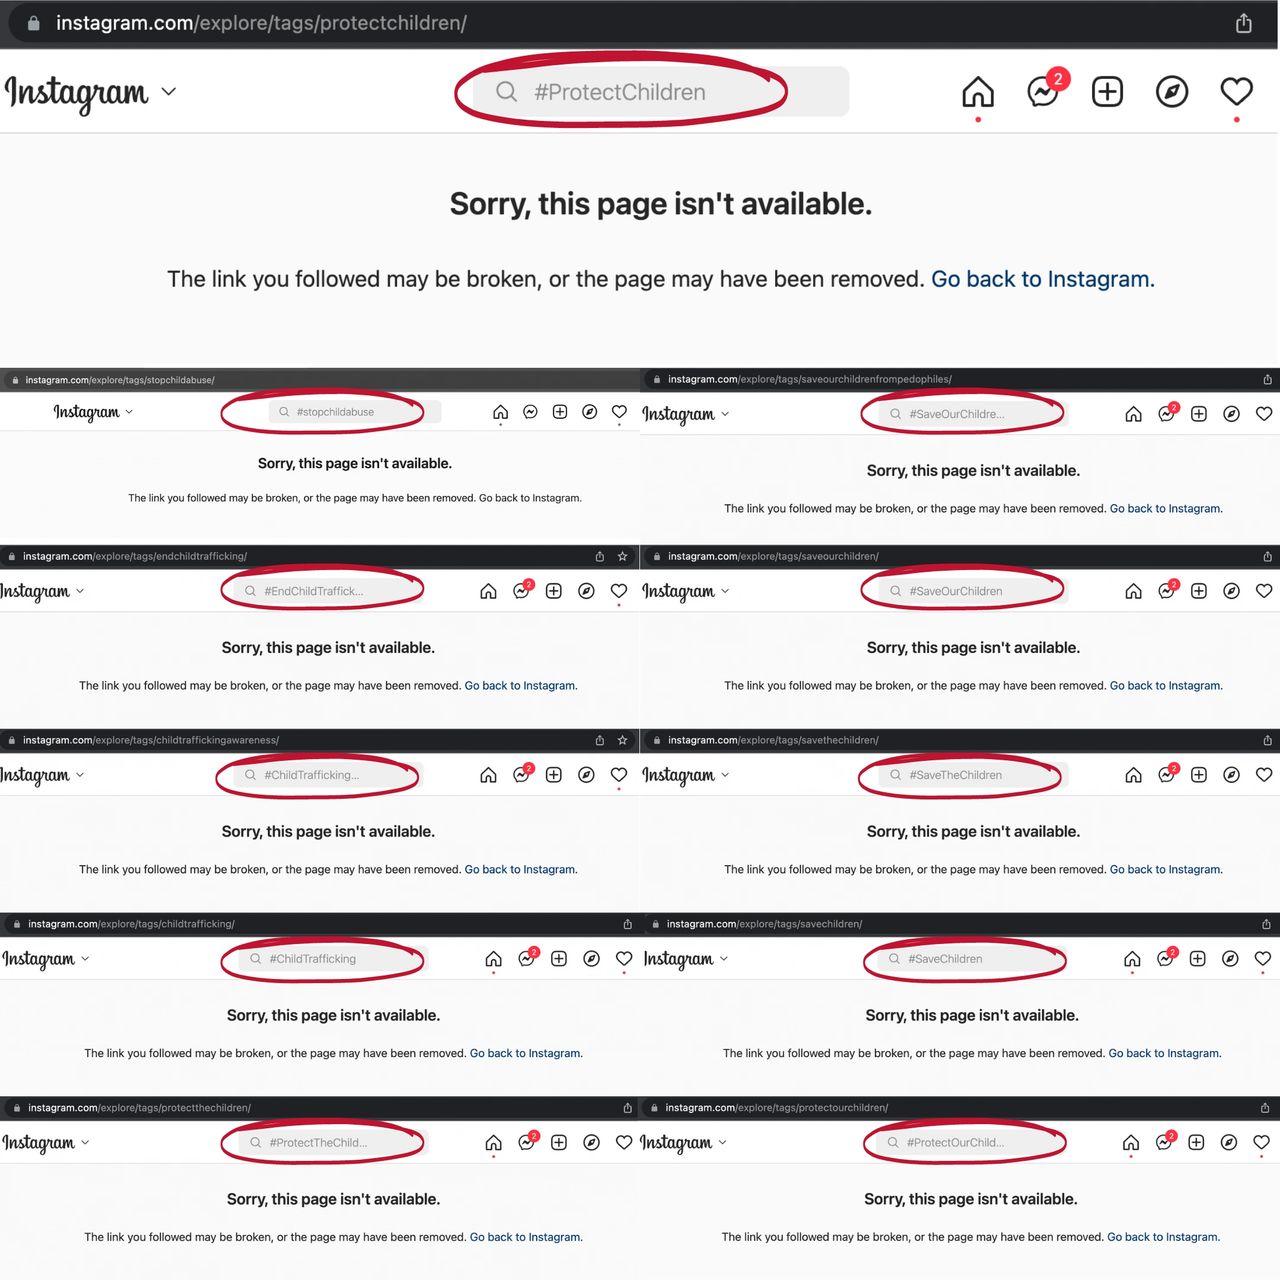Image resolution: width=1280 pixels, height=1280 pixels.
Task: Click 'Go back to Instagram' in the #SaveTheChildren panel
Action: tap(1165, 869)
